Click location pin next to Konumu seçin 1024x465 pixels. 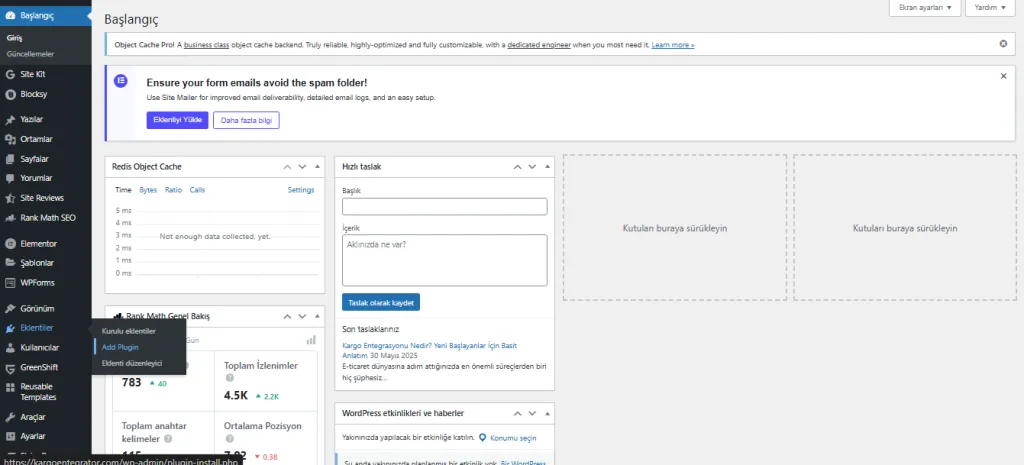pos(482,438)
